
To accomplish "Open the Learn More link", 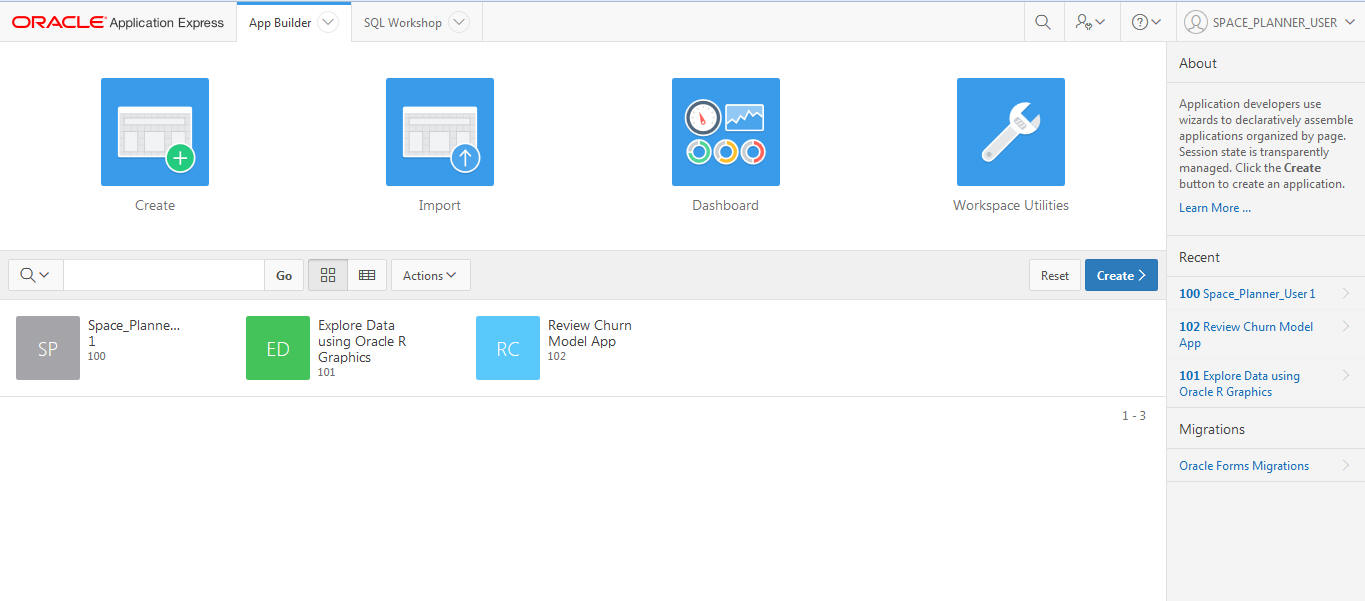I will point(1215,208).
